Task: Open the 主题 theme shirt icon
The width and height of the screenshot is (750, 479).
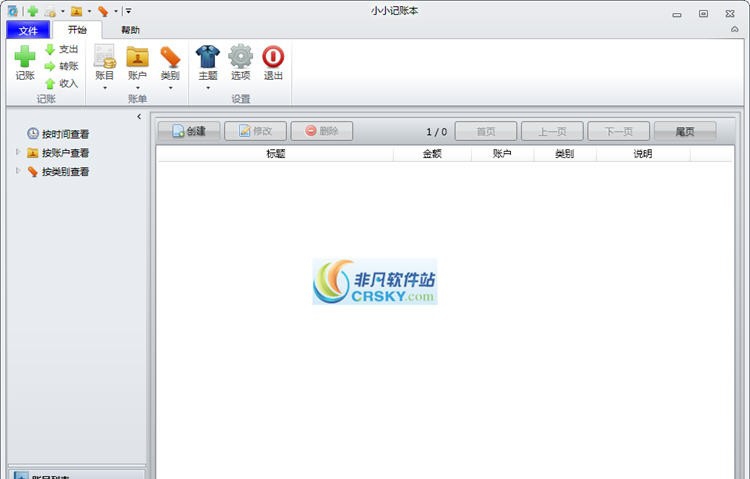Action: tap(208, 58)
